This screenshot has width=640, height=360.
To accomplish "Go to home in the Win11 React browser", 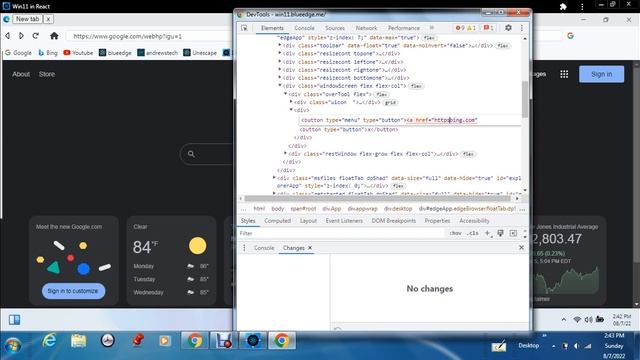I will click(x=54, y=36).
